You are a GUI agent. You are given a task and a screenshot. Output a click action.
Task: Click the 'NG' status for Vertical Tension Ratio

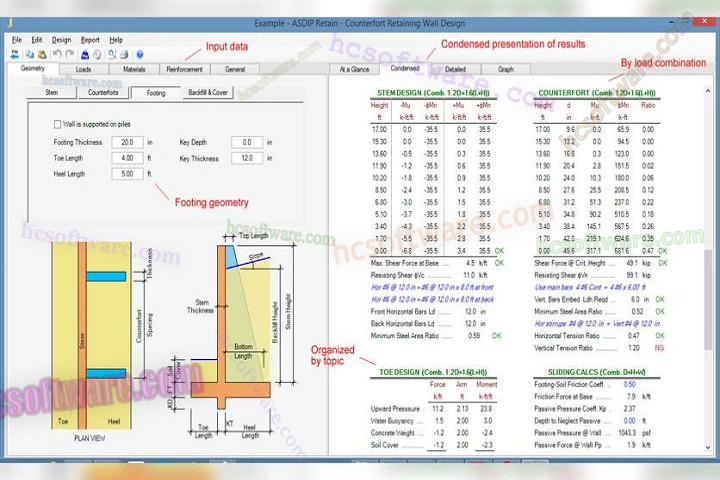pyautogui.click(x=659, y=348)
